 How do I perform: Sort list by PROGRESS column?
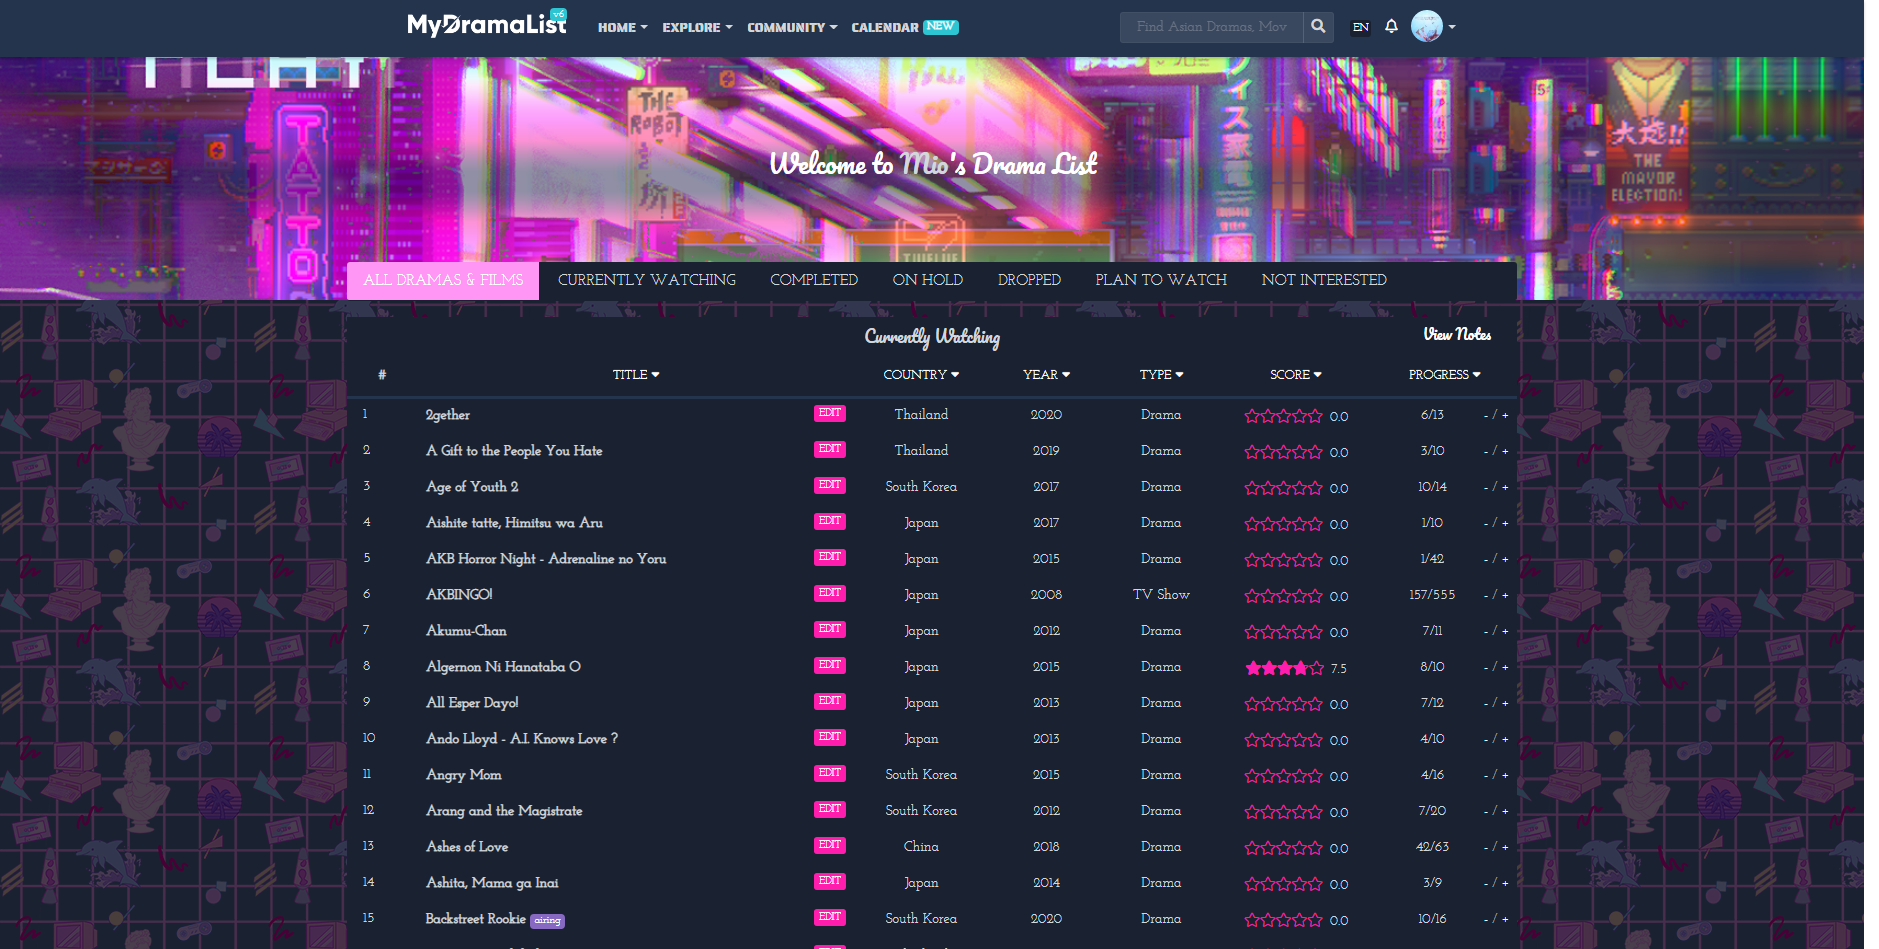(1444, 374)
